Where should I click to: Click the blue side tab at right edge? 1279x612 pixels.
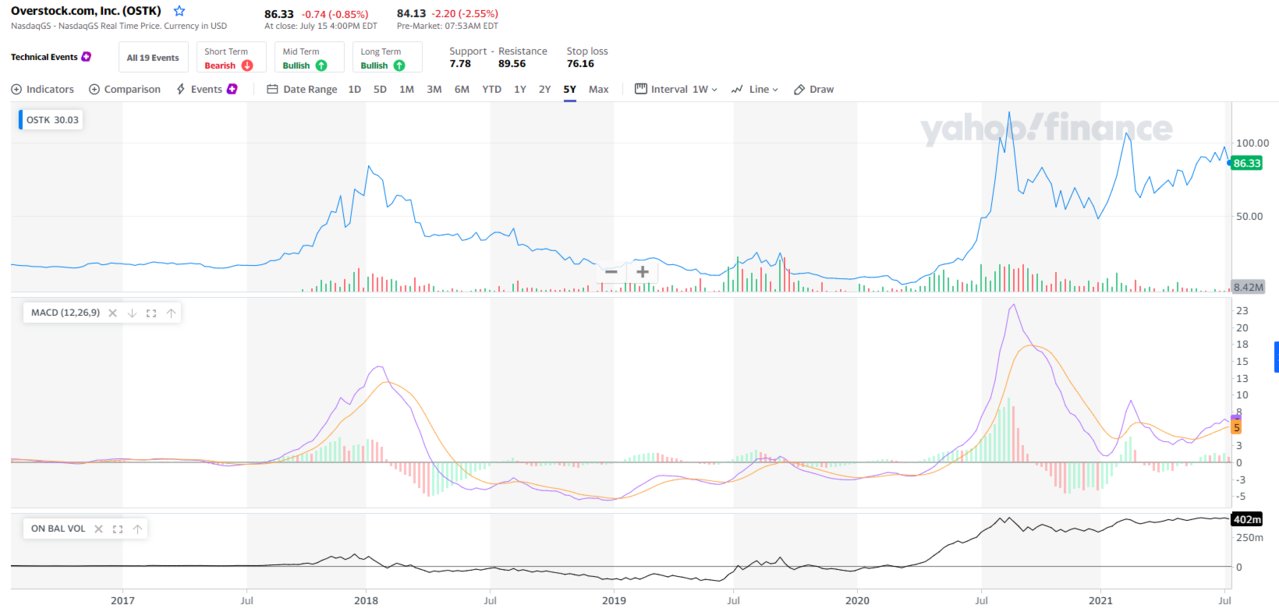(x=1276, y=357)
